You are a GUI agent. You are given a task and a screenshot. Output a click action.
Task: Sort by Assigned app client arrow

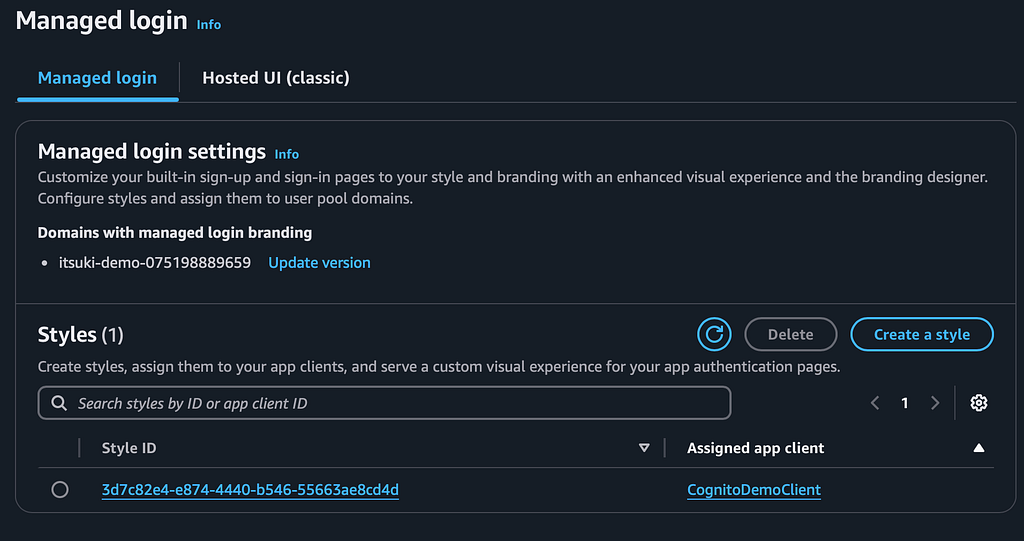coord(978,448)
